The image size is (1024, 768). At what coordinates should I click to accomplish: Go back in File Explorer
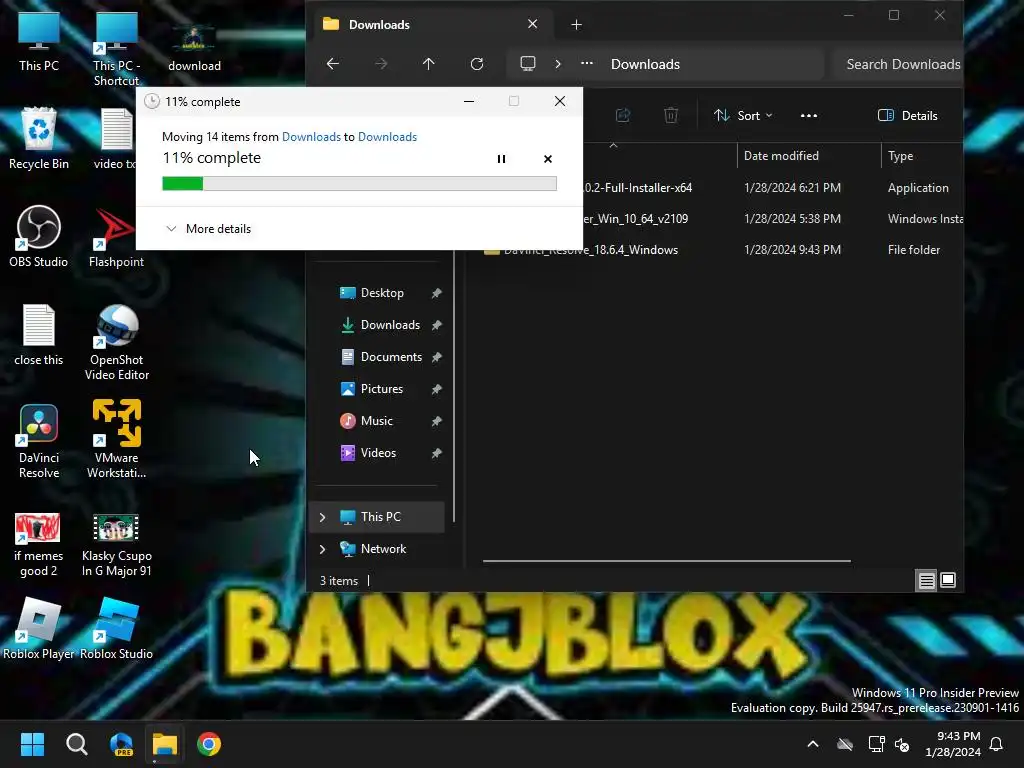(x=332, y=64)
